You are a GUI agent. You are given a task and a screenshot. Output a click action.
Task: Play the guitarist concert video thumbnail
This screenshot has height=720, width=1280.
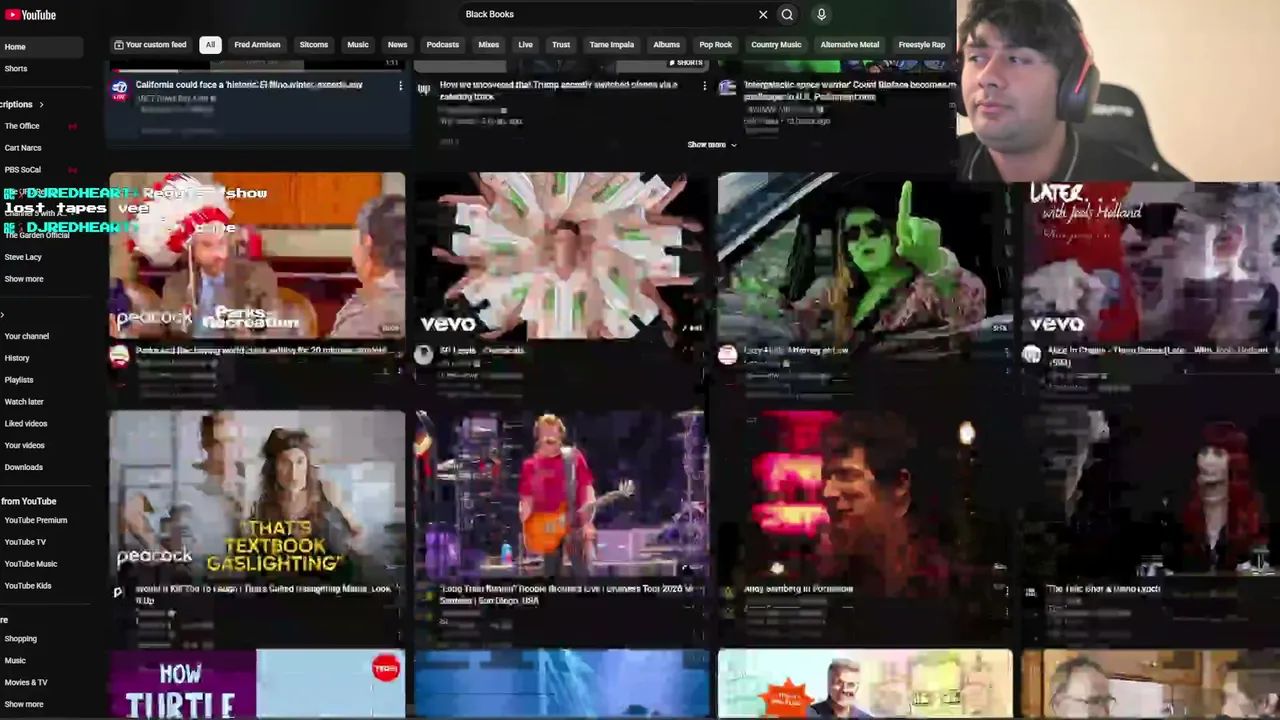point(561,494)
